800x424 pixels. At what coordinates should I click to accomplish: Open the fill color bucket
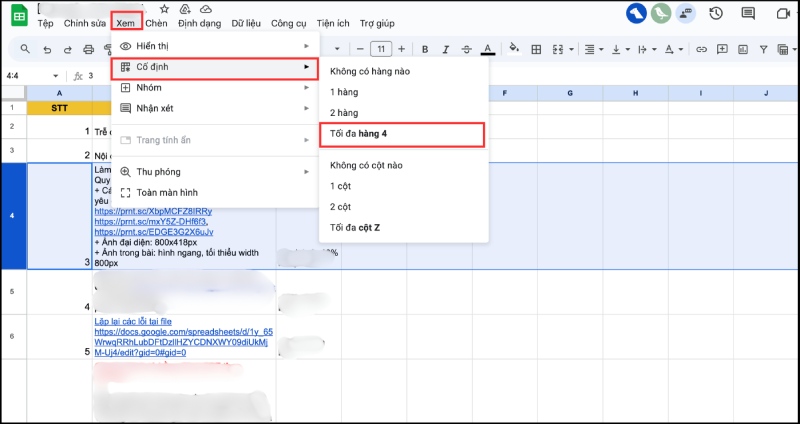[514, 49]
